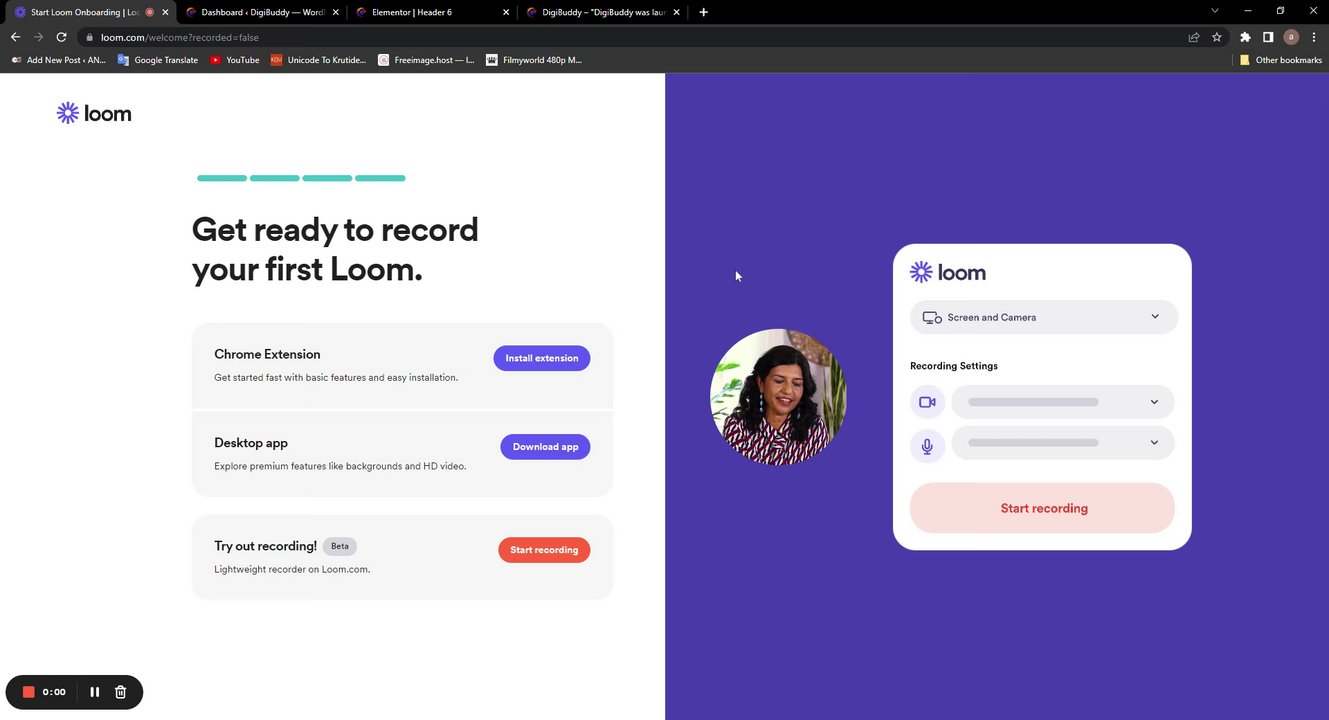Go back to previous page
Image resolution: width=1329 pixels, height=720 pixels.
(x=15, y=37)
